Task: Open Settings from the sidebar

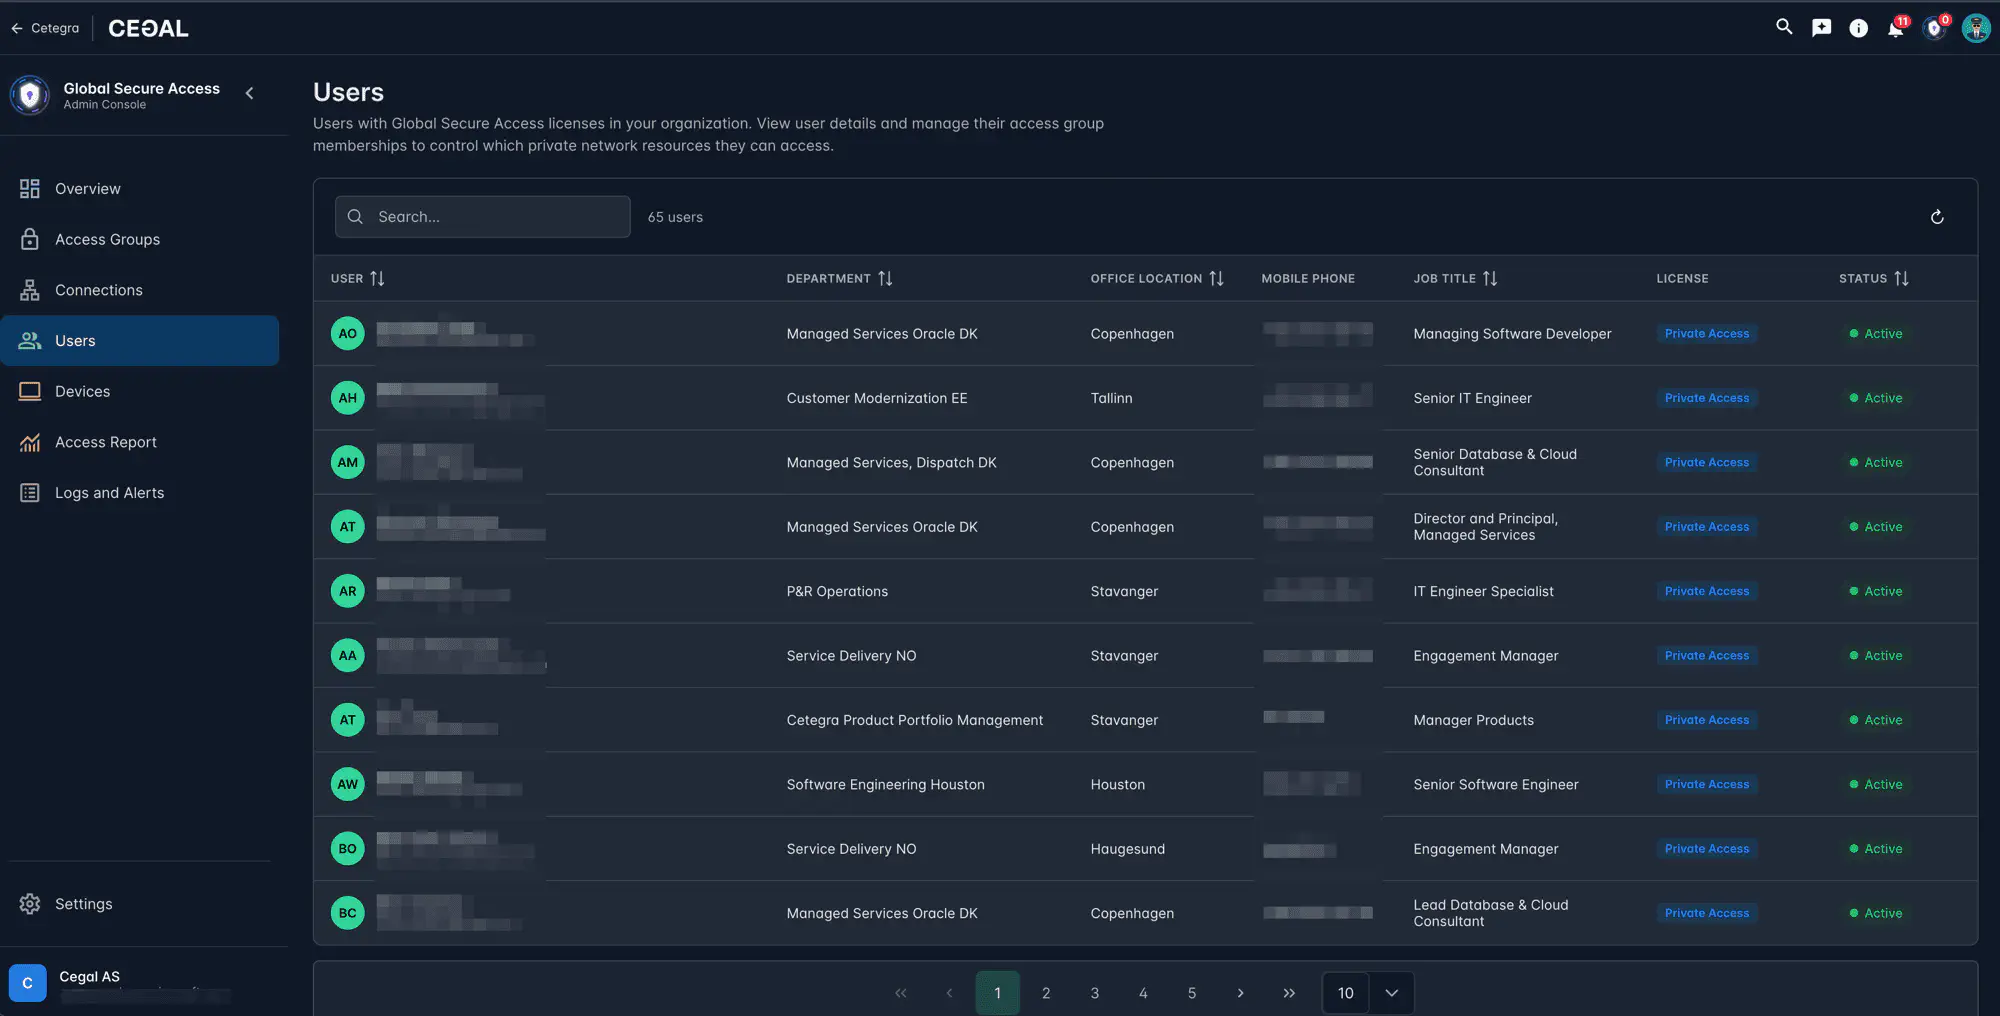Action: 140,904
